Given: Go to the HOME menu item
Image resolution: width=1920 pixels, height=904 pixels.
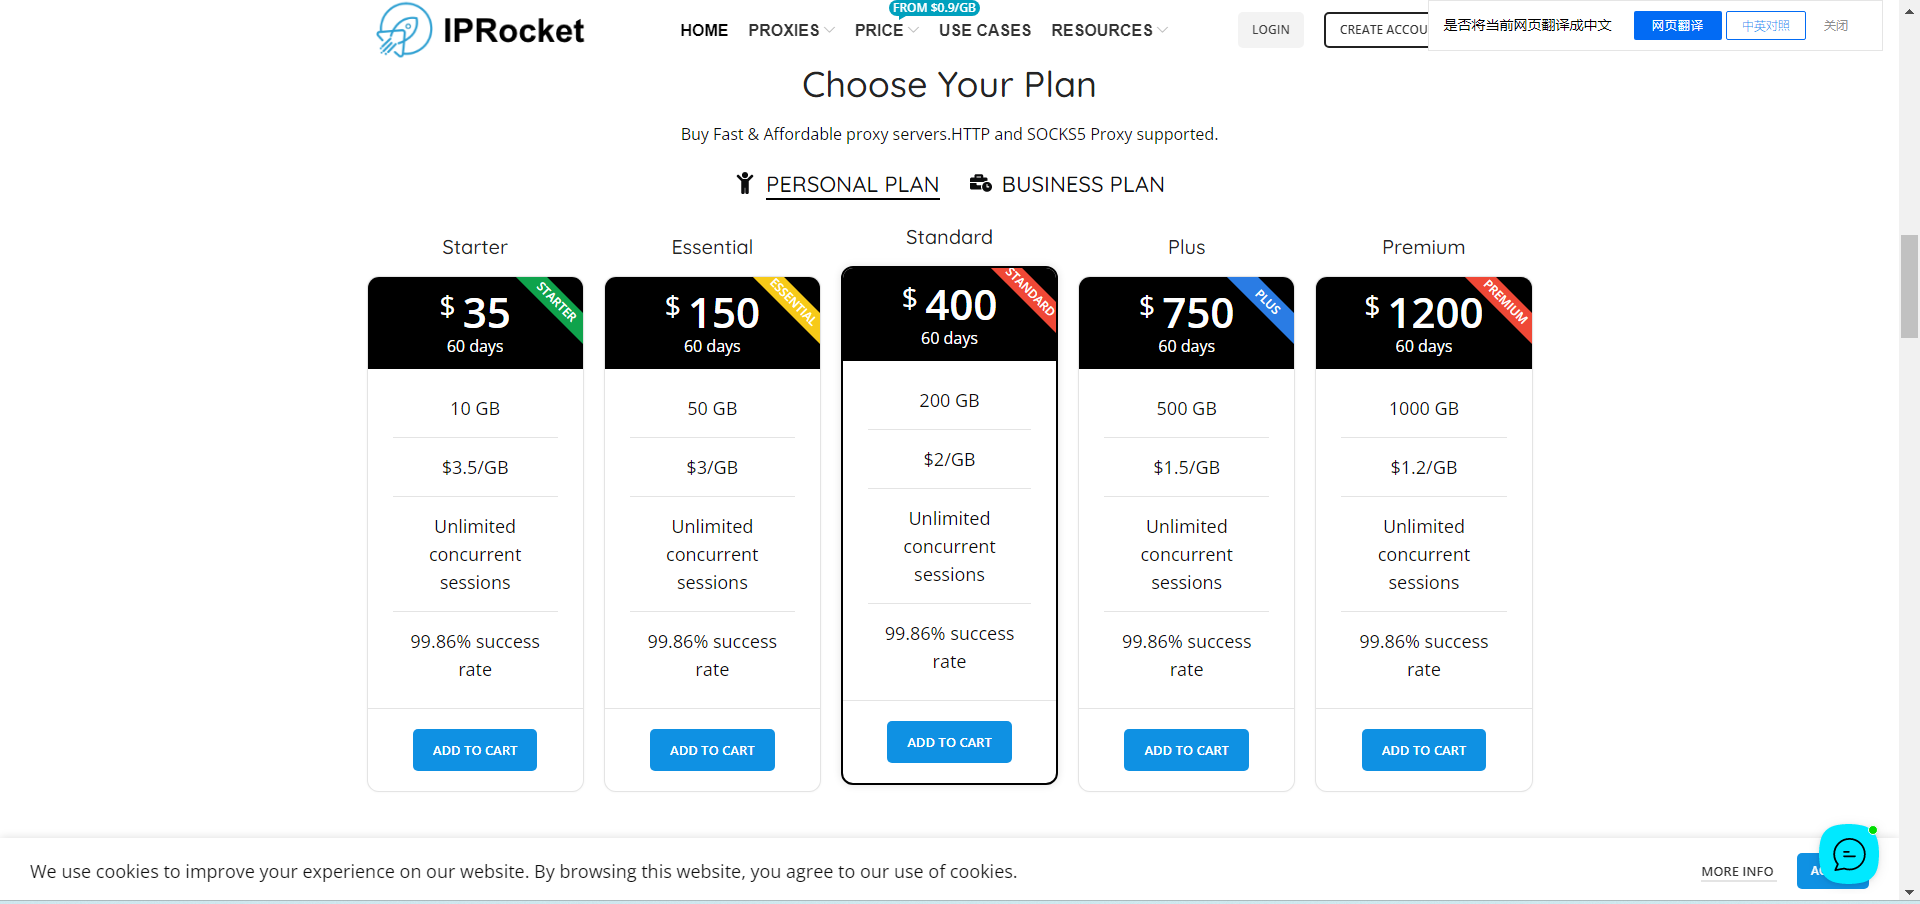Looking at the screenshot, I should click(704, 30).
